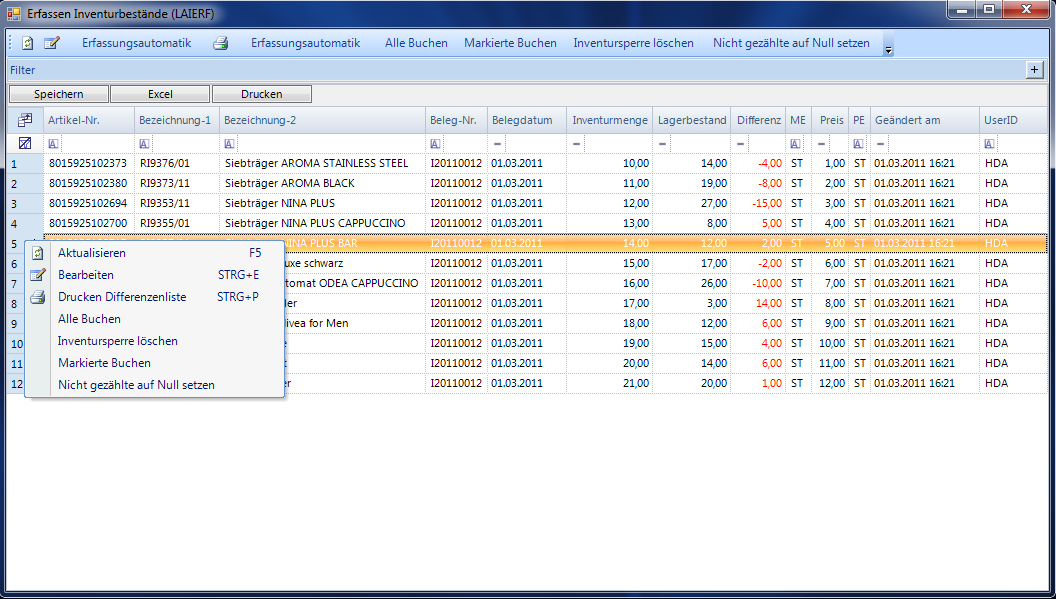Open the filter condition dropdown under Inventurmenge

(577, 143)
